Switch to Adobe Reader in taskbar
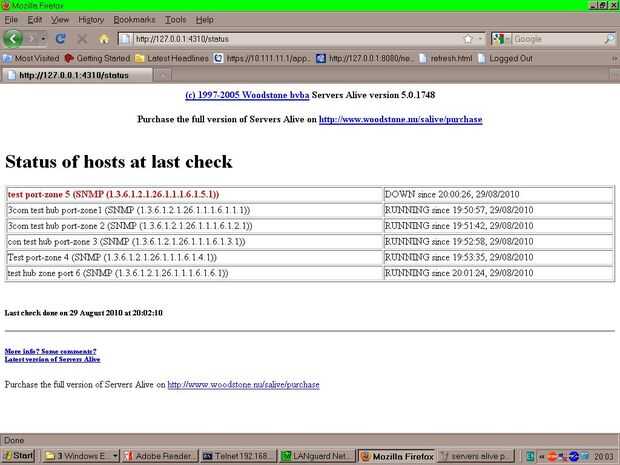 coord(159,456)
